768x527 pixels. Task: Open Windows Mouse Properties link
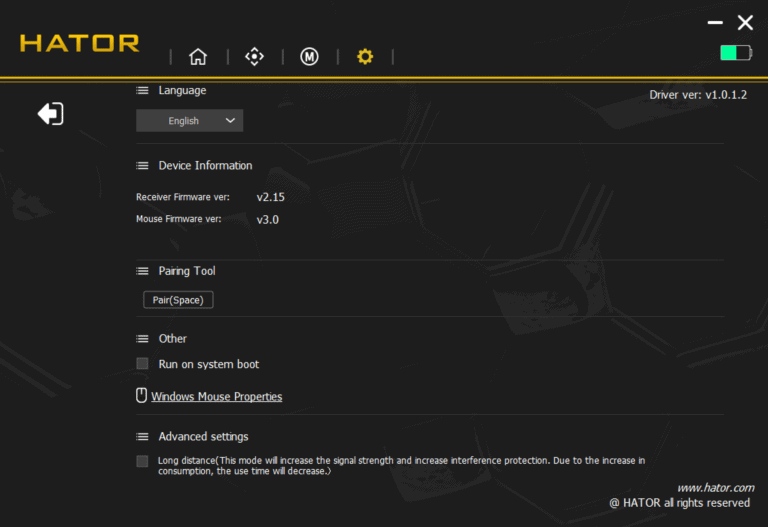(216, 396)
